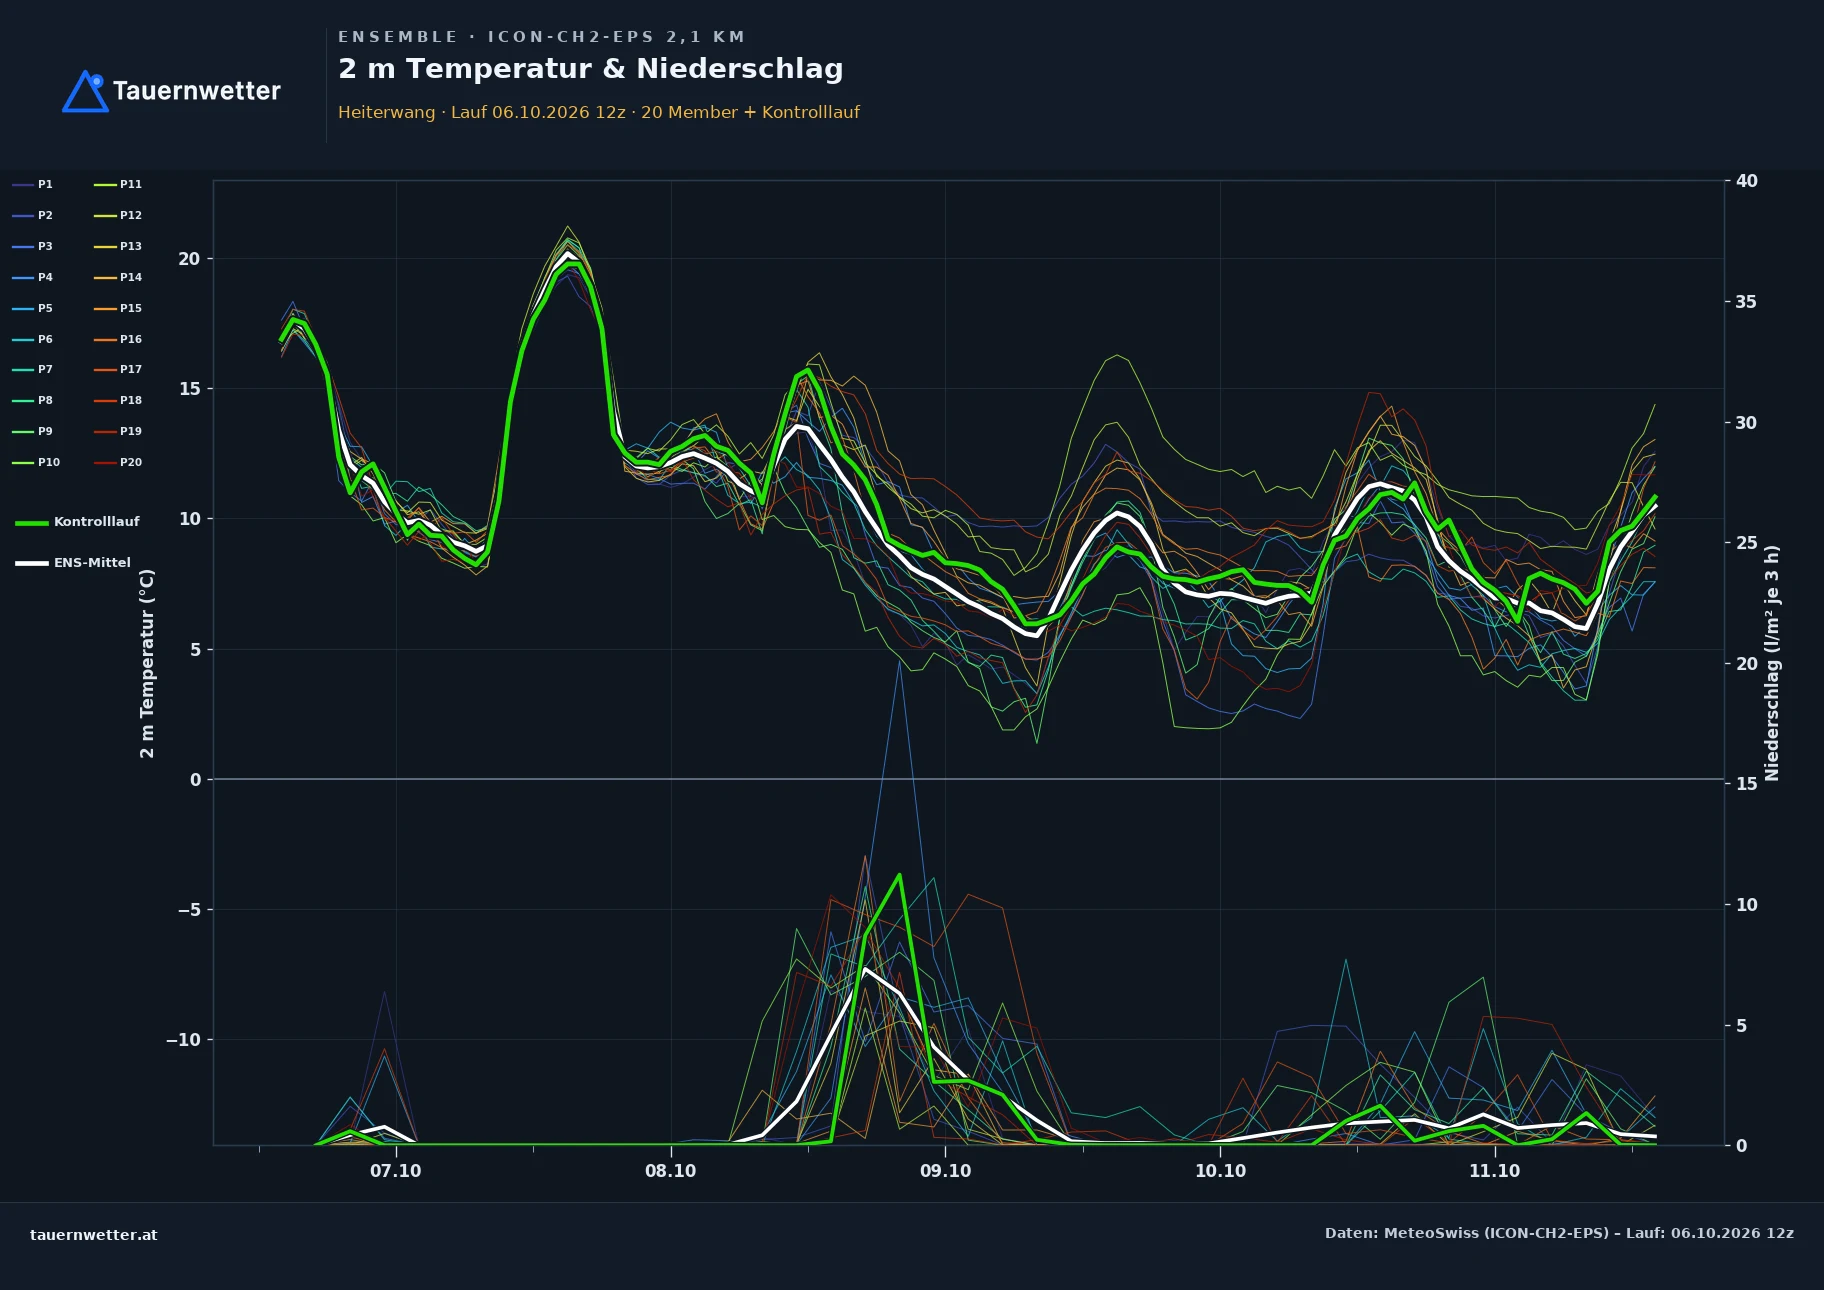Click legend entry P9
This screenshot has width=1824, height=1290.
pyautogui.click(x=32, y=431)
